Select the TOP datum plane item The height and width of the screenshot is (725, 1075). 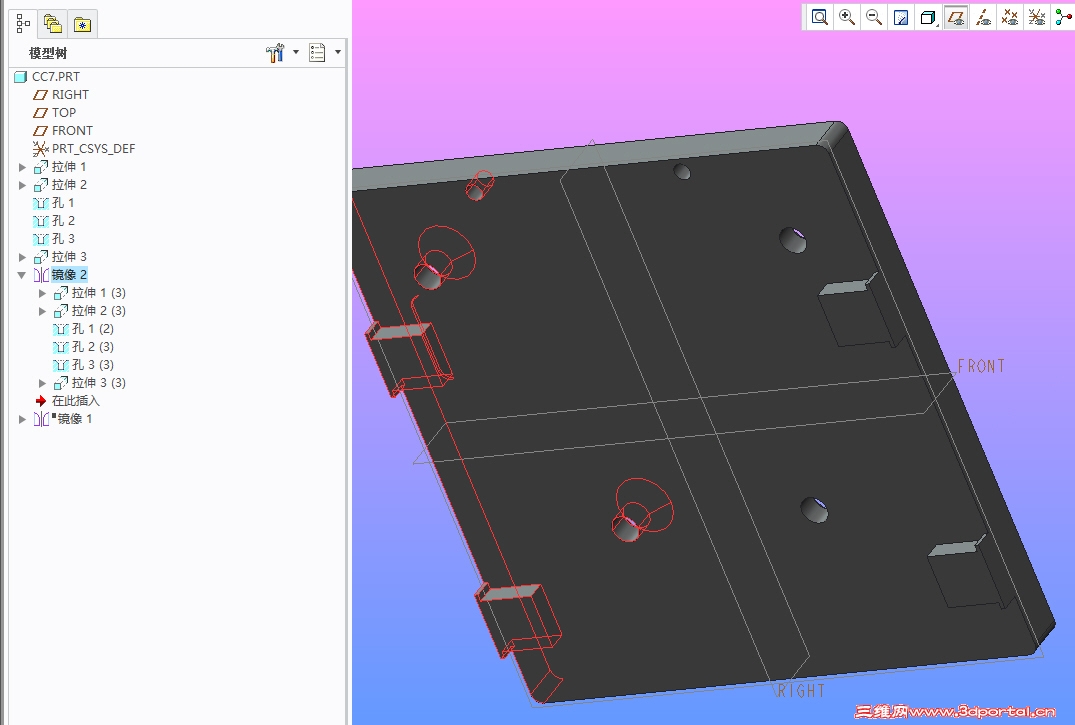click(x=64, y=112)
